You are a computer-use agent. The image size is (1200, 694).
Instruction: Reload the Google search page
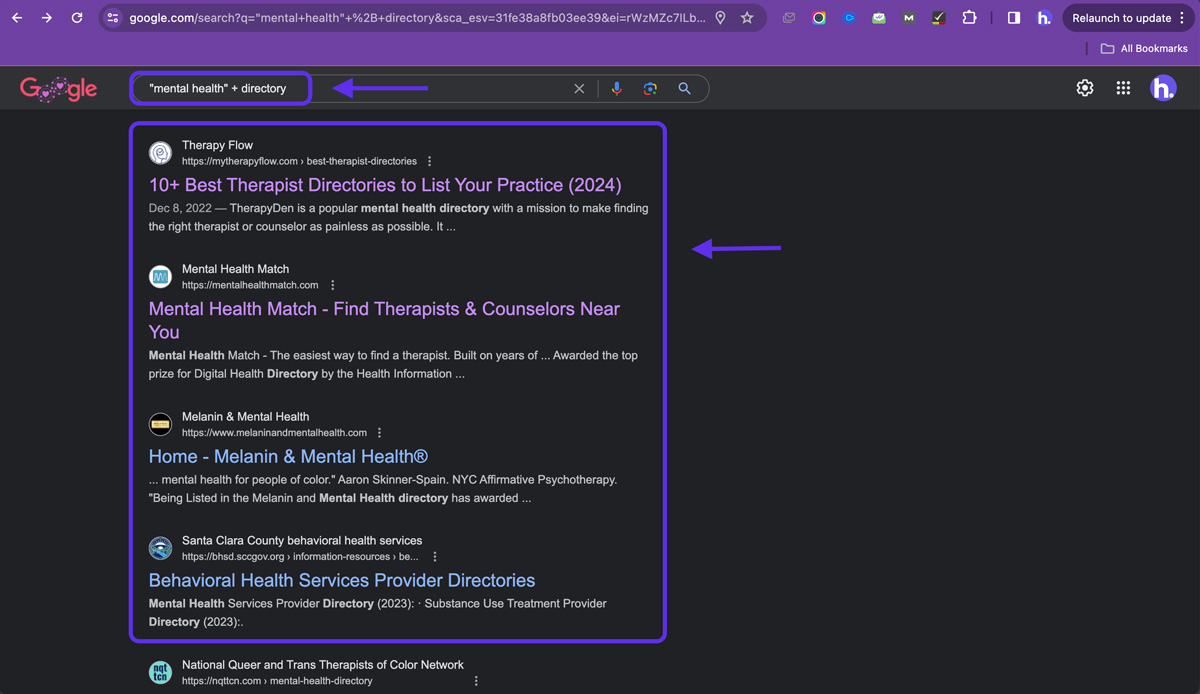click(x=77, y=18)
